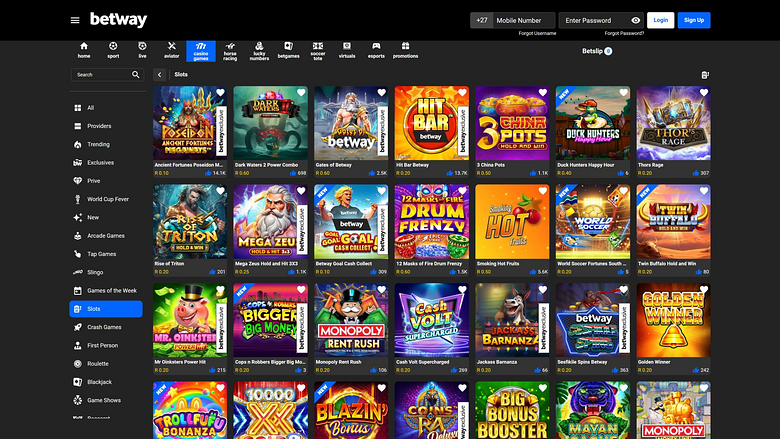This screenshot has width=780, height=439.
Task: Select All in the sidebar
Action: pos(106,107)
